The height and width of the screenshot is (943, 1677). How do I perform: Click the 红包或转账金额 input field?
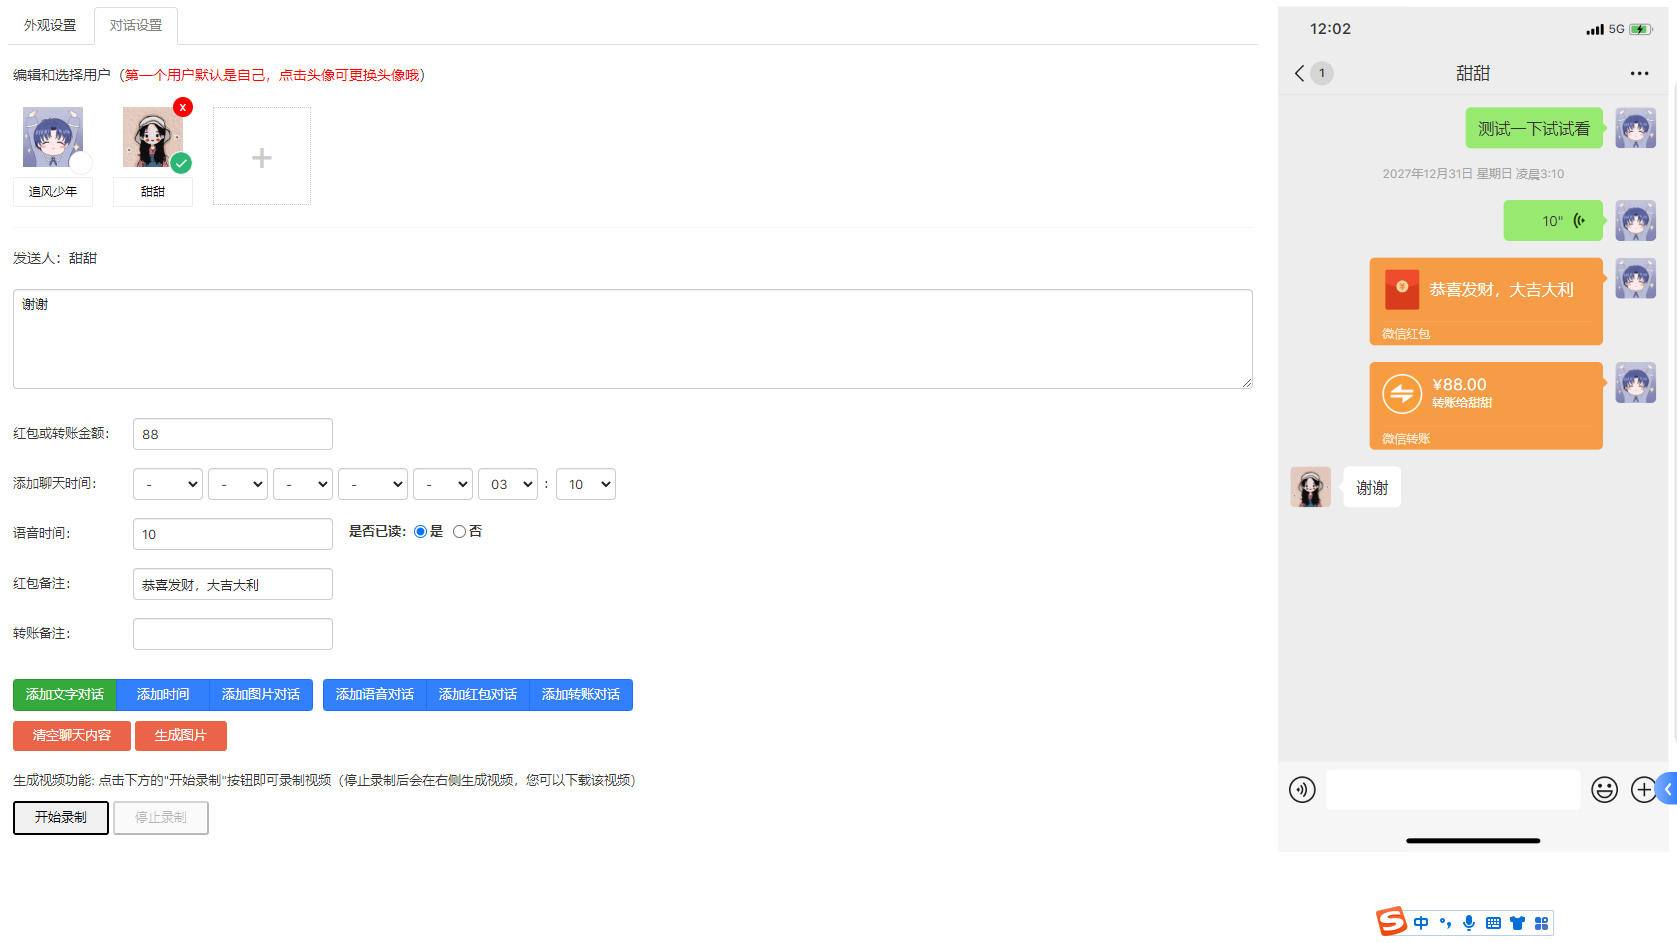(233, 434)
